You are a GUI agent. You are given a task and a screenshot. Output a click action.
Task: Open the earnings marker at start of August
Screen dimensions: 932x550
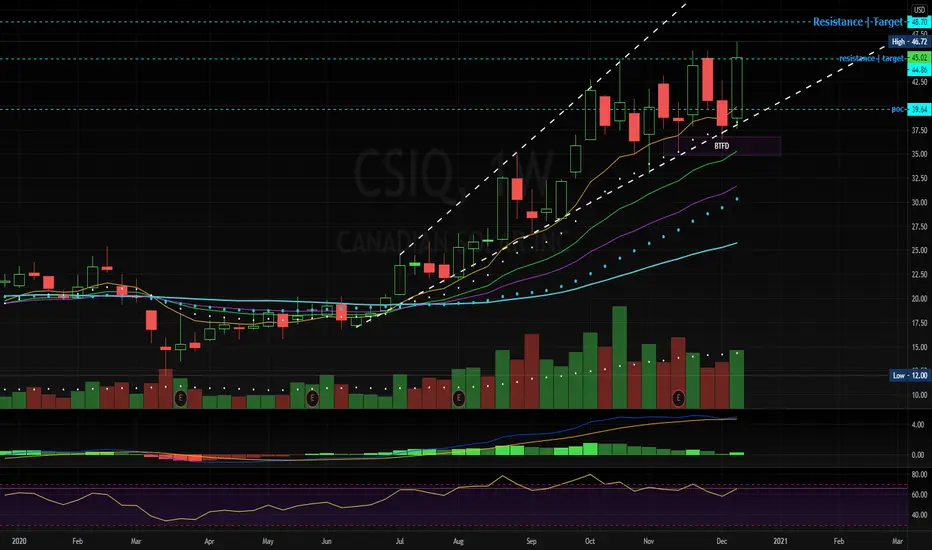coord(458,398)
